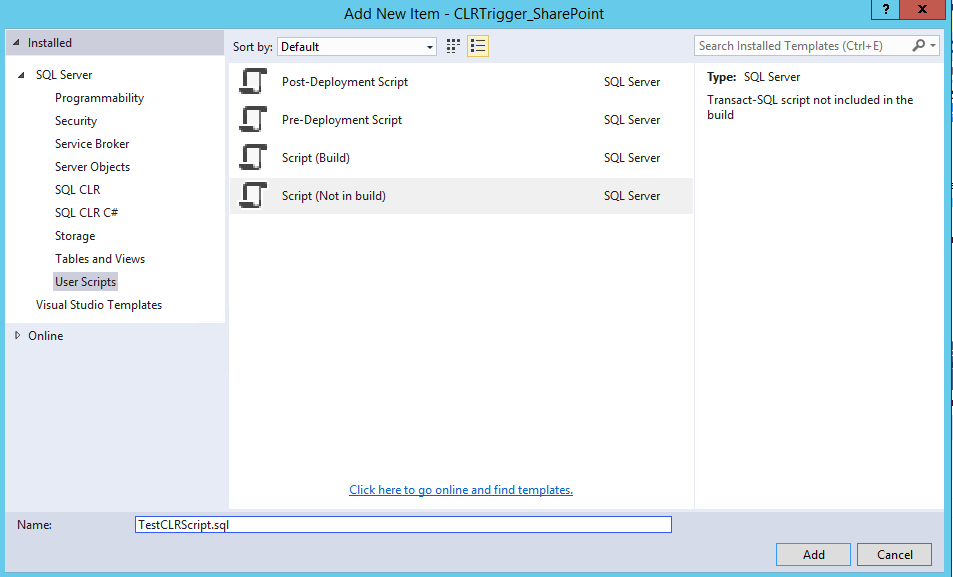Collapse the SQL Server tree node

tap(21, 75)
